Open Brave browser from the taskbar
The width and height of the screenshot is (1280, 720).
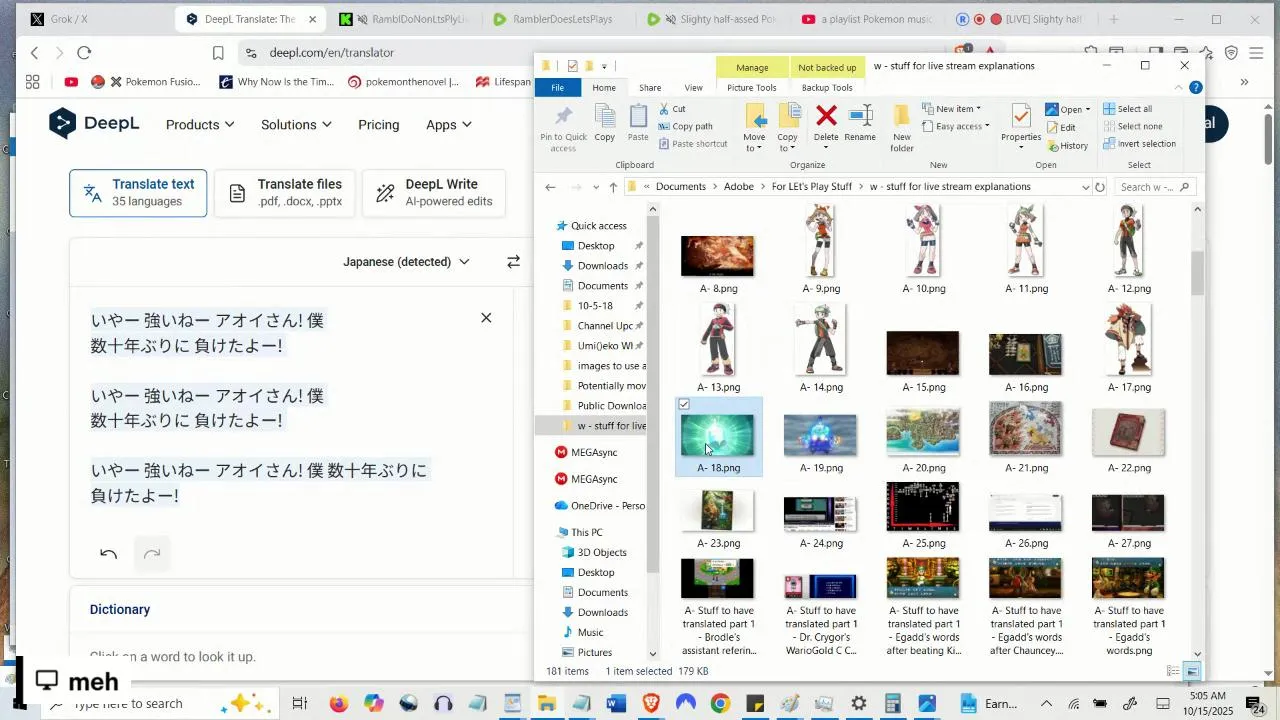(651, 704)
